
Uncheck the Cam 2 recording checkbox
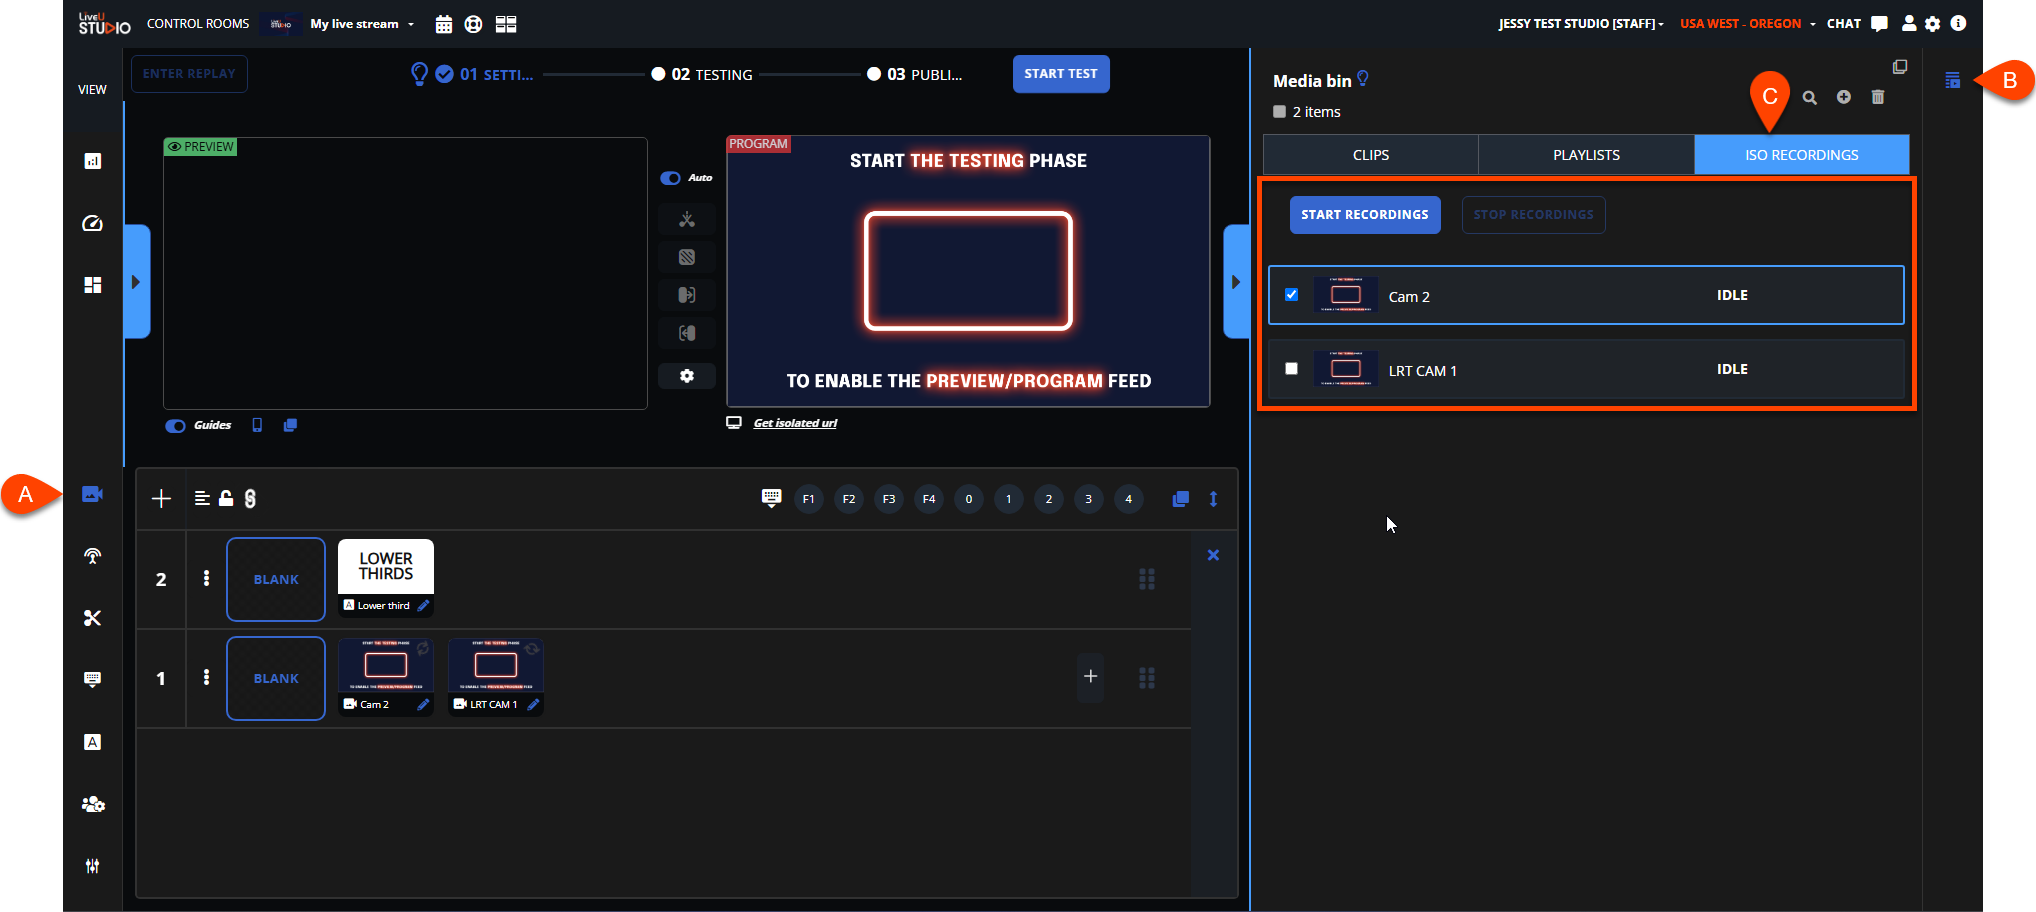point(1291,295)
